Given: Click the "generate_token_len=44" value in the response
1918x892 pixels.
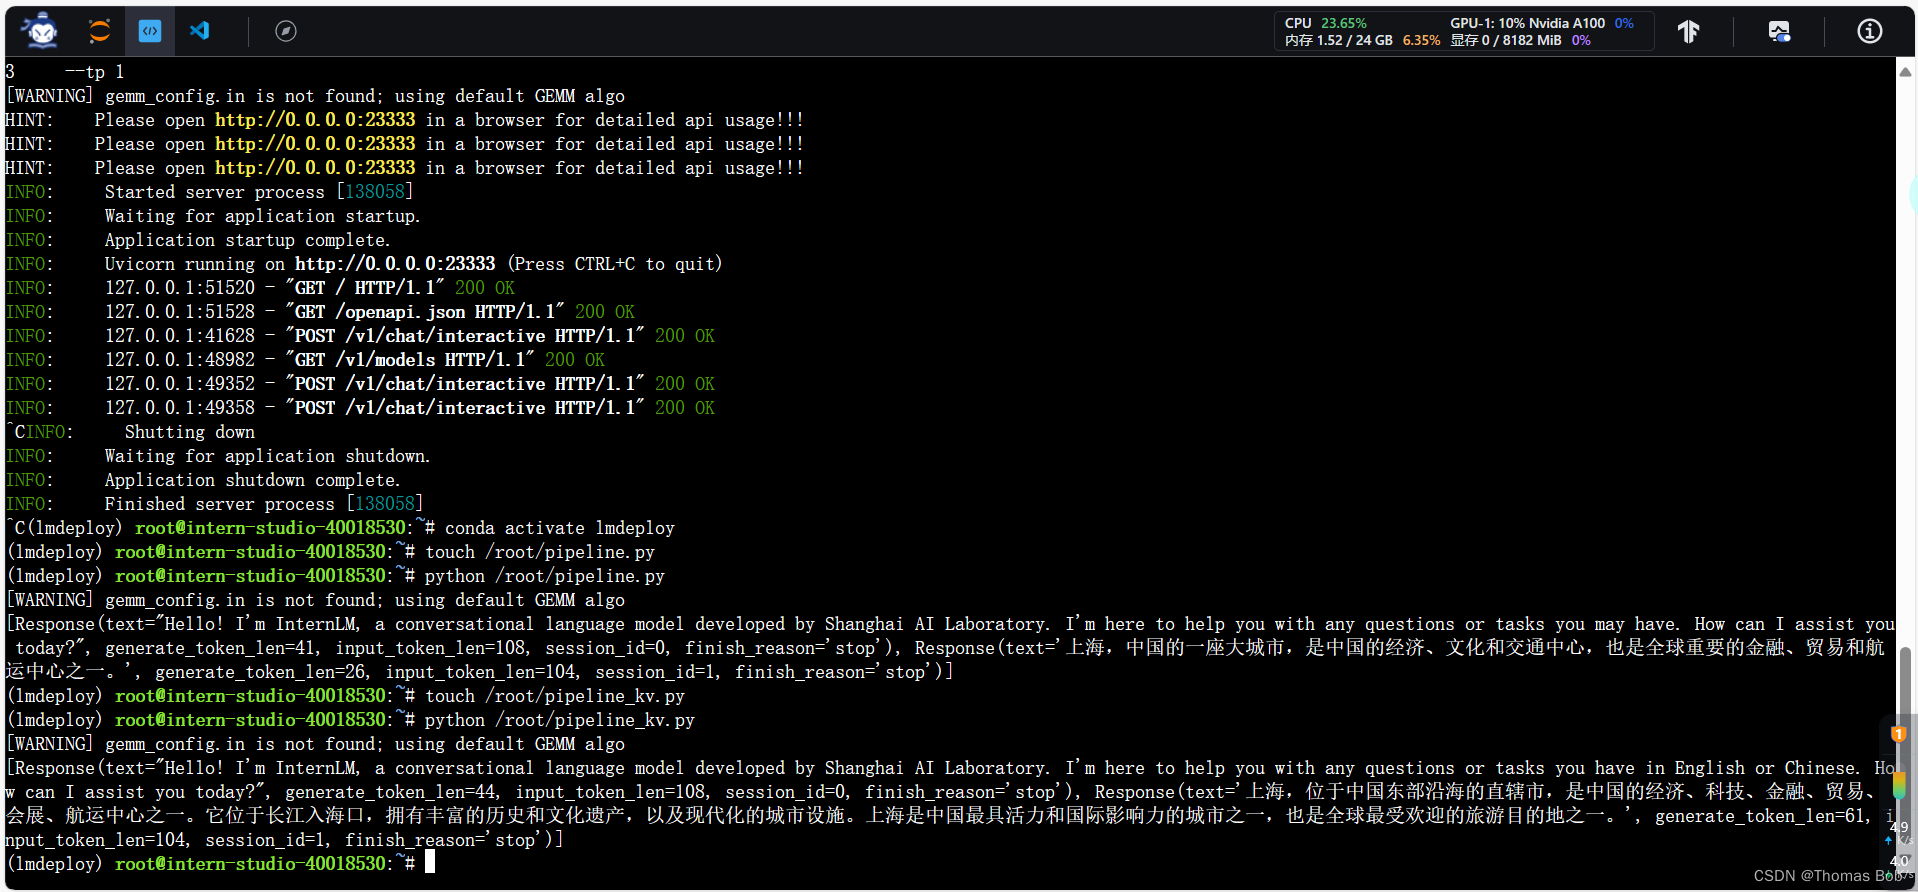Looking at the screenshot, I should coord(390,792).
